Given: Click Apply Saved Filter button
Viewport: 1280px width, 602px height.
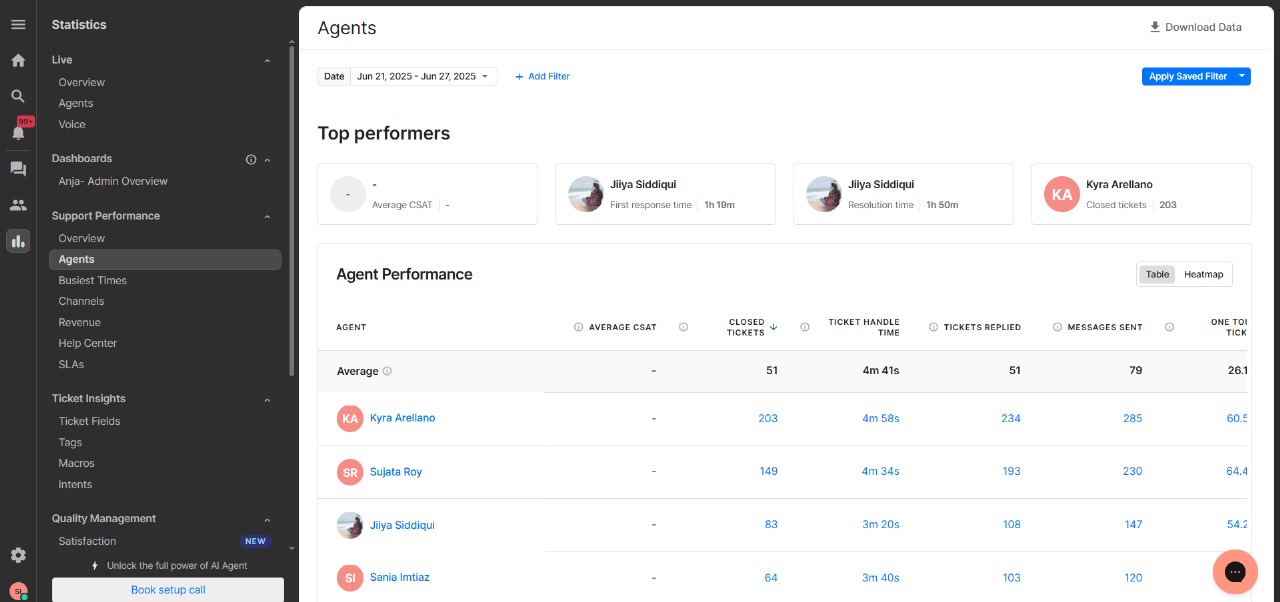Looking at the screenshot, I should tap(1188, 76).
